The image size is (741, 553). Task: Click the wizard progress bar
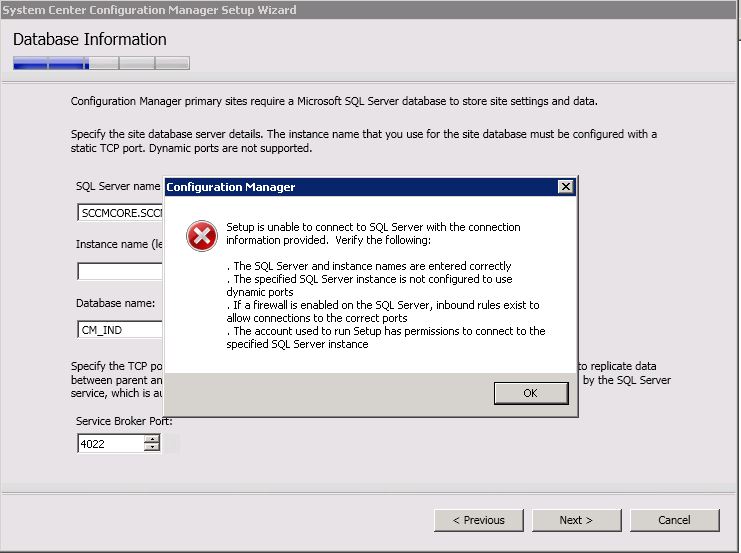(x=102, y=63)
